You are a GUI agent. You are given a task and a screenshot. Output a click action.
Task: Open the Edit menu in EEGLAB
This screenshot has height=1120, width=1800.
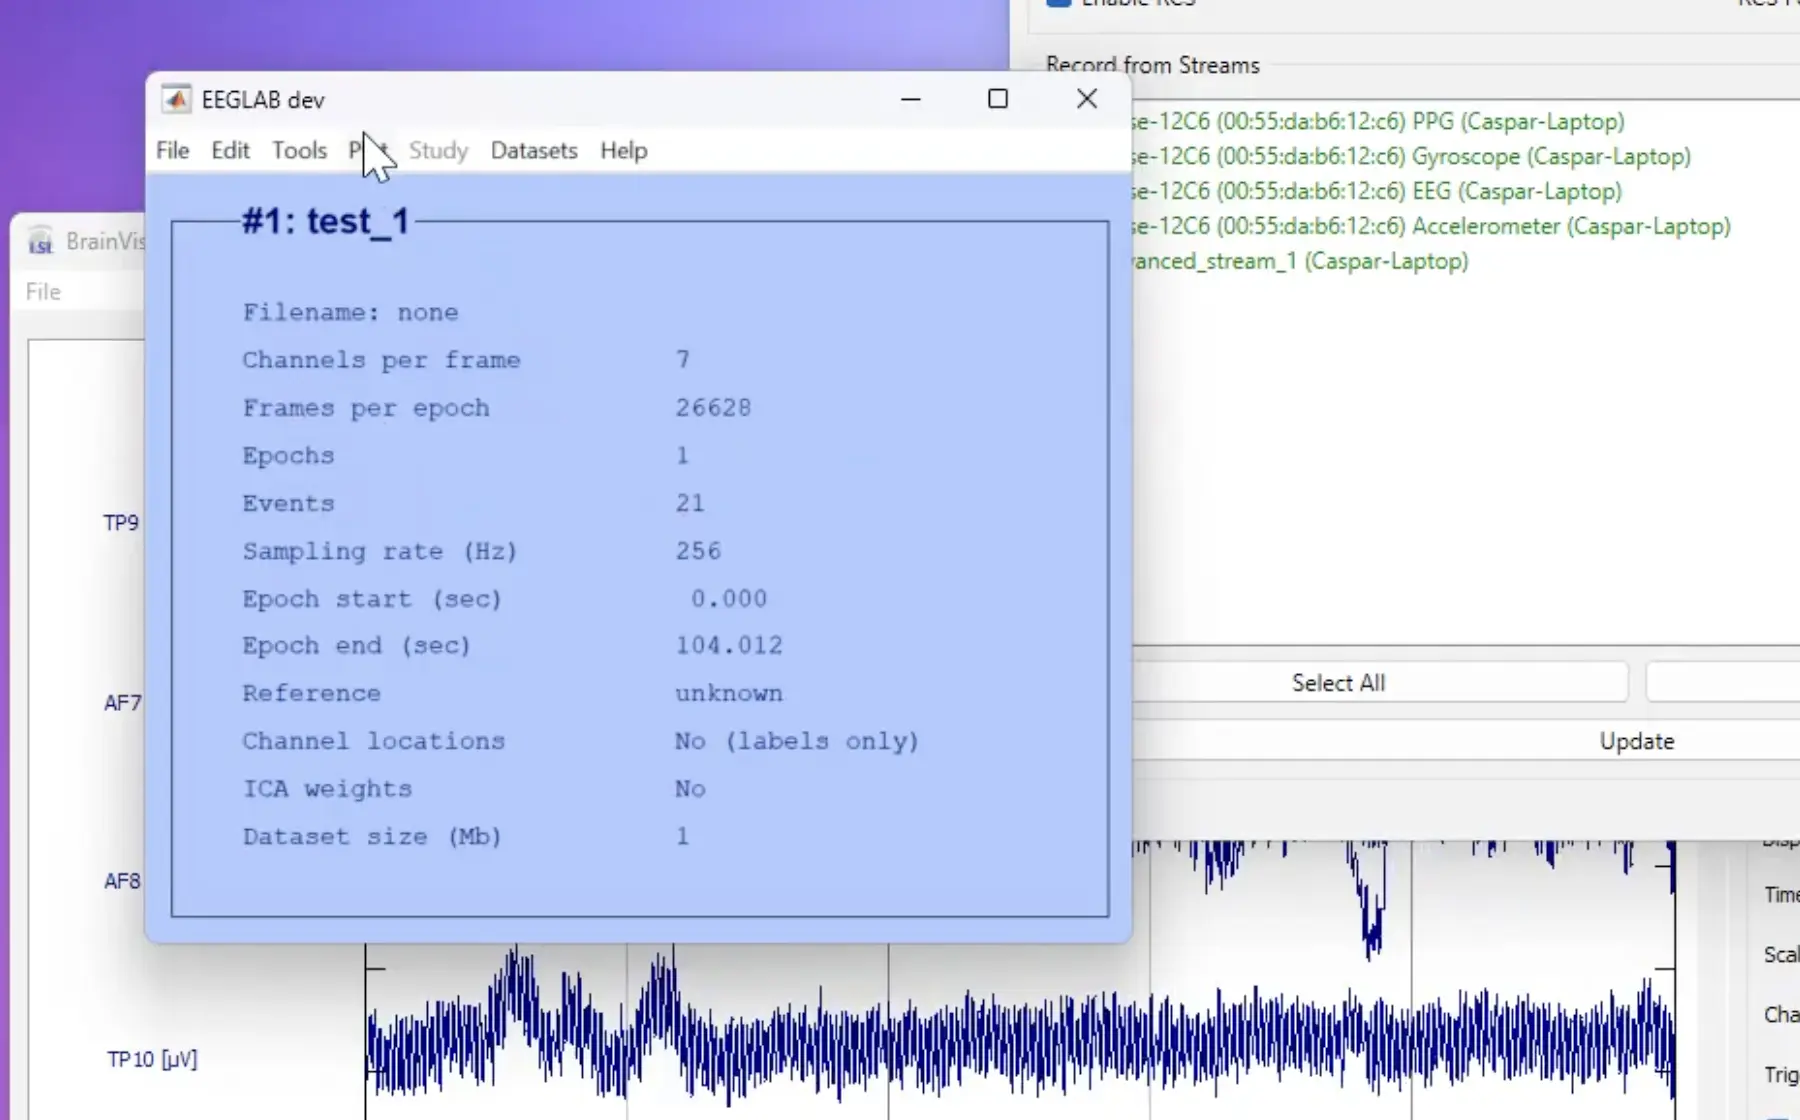[x=230, y=150]
